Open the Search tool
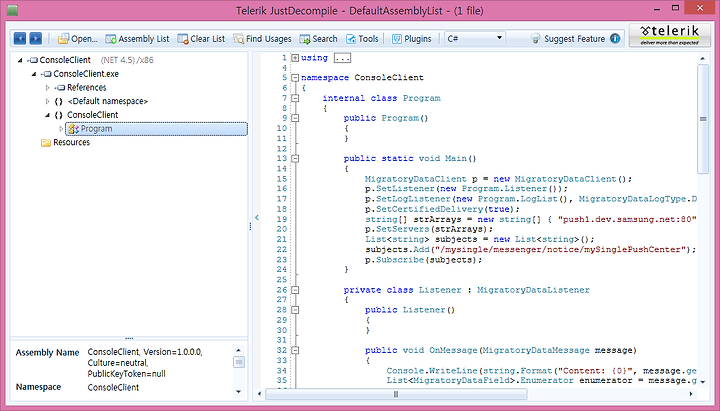720x411 pixels. click(318, 39)
